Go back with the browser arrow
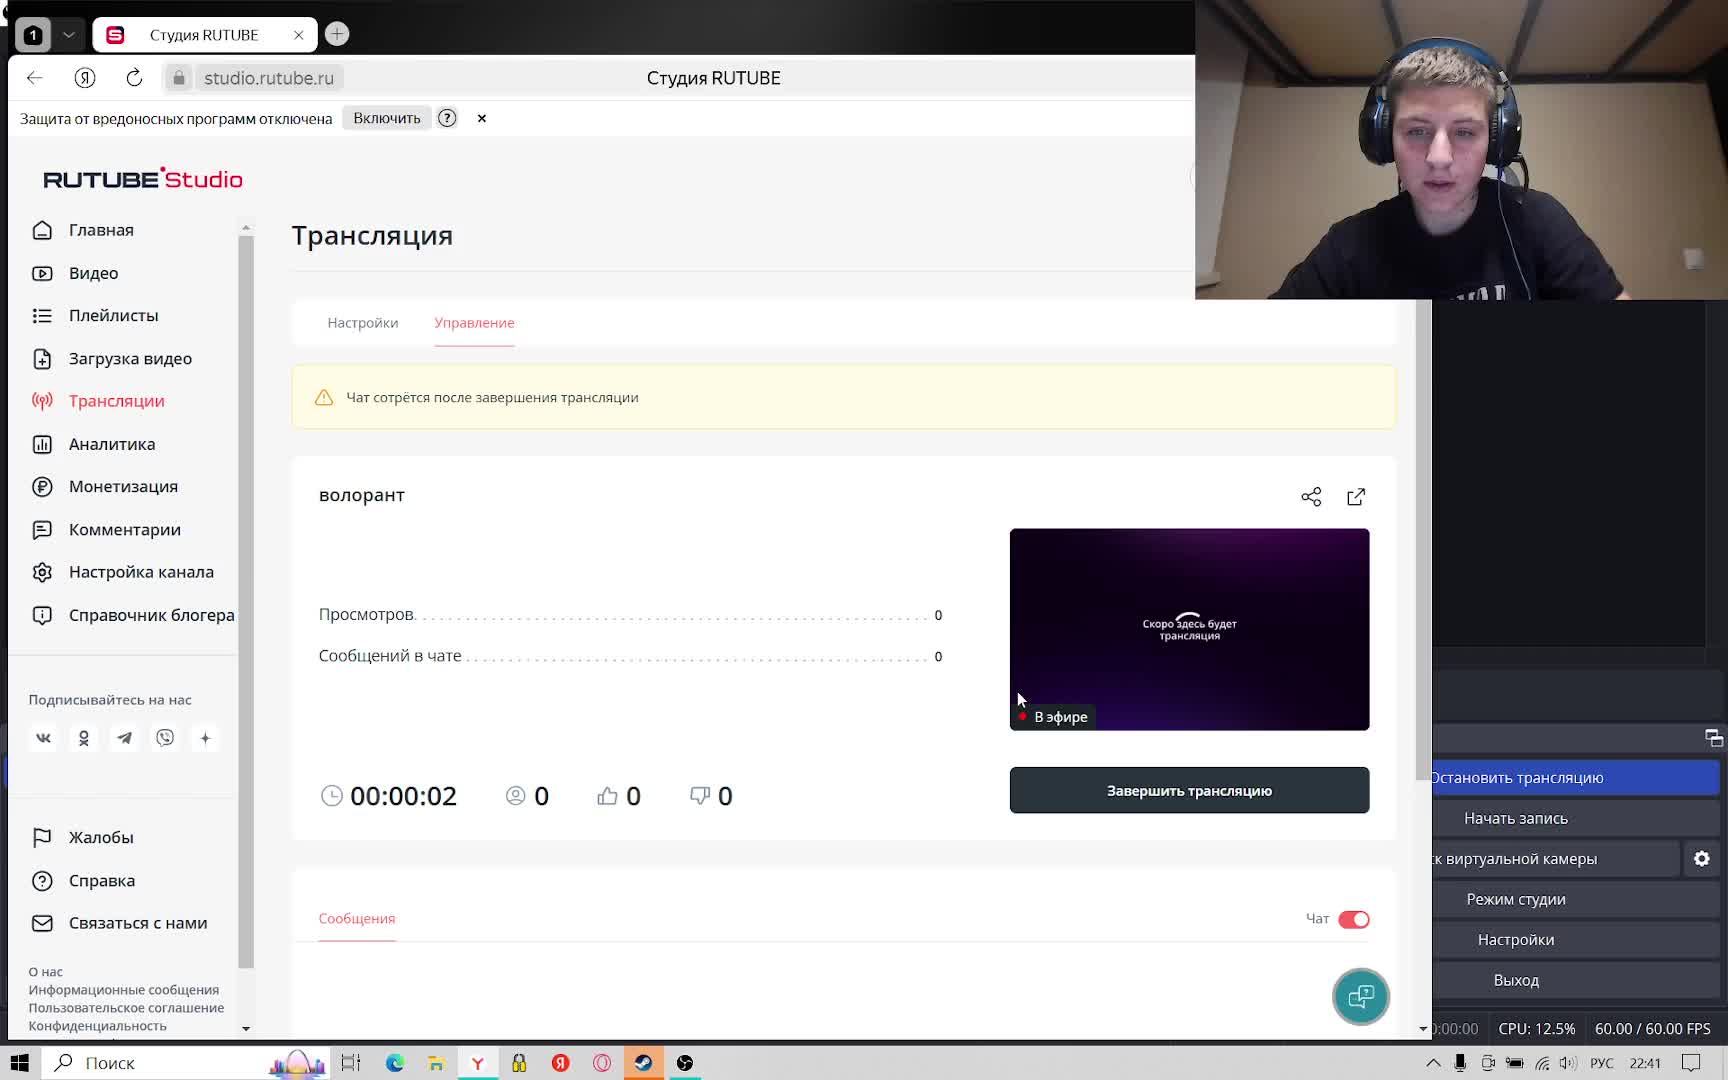 pyautogui.click(x=35, y=78)
